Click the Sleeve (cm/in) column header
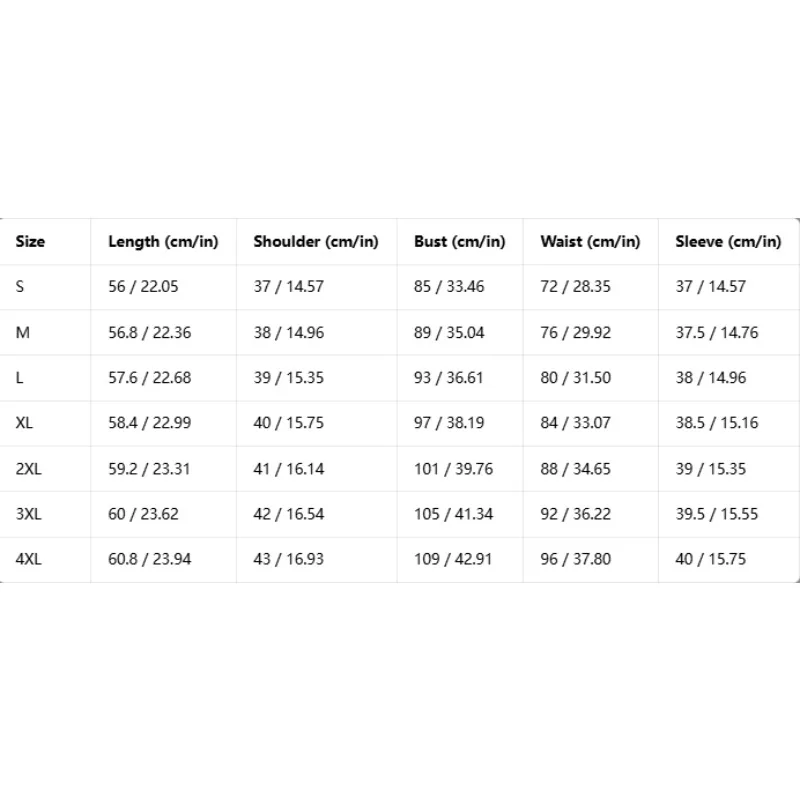The width and height of the screenshot is (800, 800). [728, 242]
